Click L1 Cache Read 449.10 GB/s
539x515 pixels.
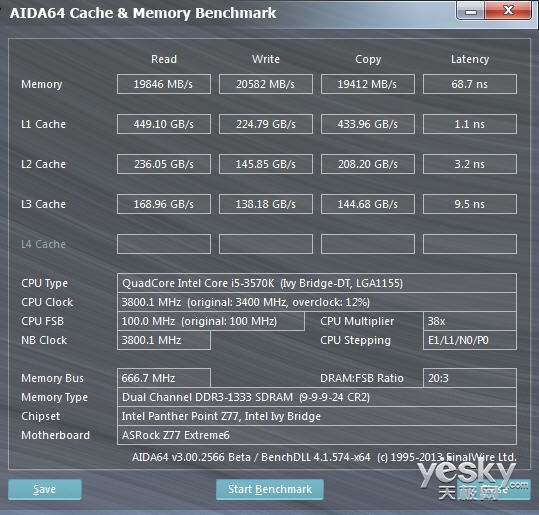tap(164, 124)
